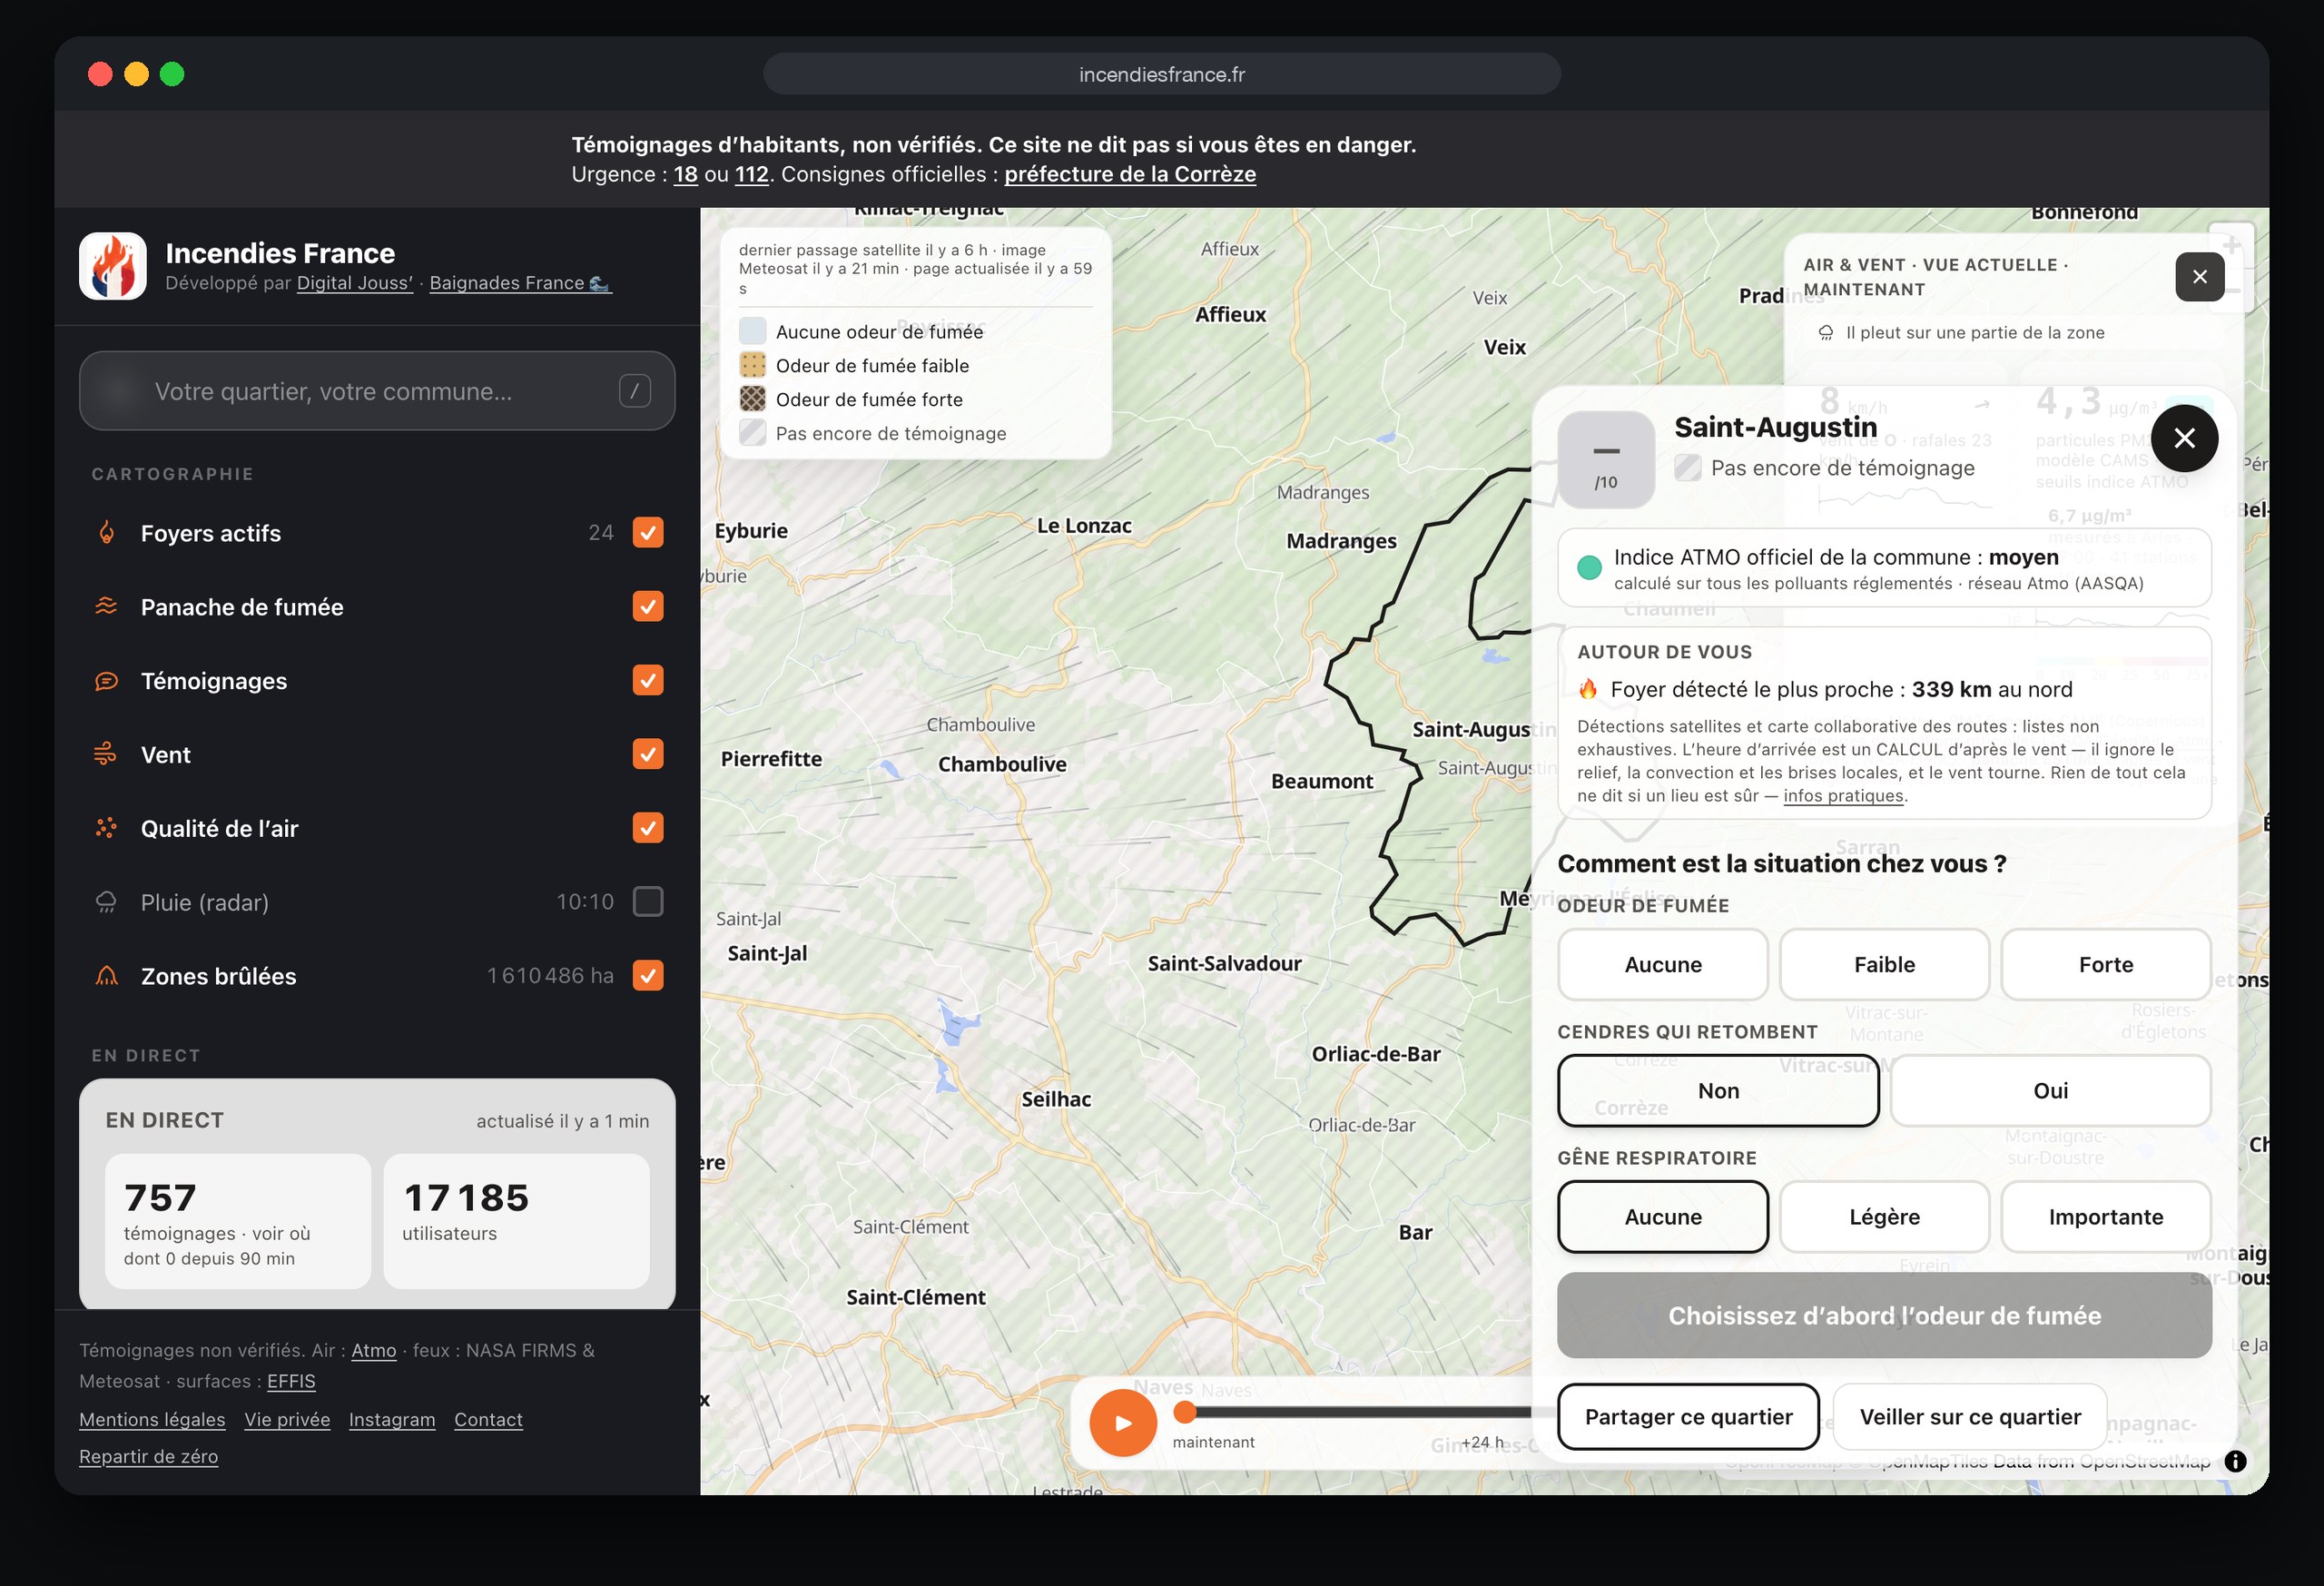Close the Saint-Augustin panel with the round X

coord(2184,438)
